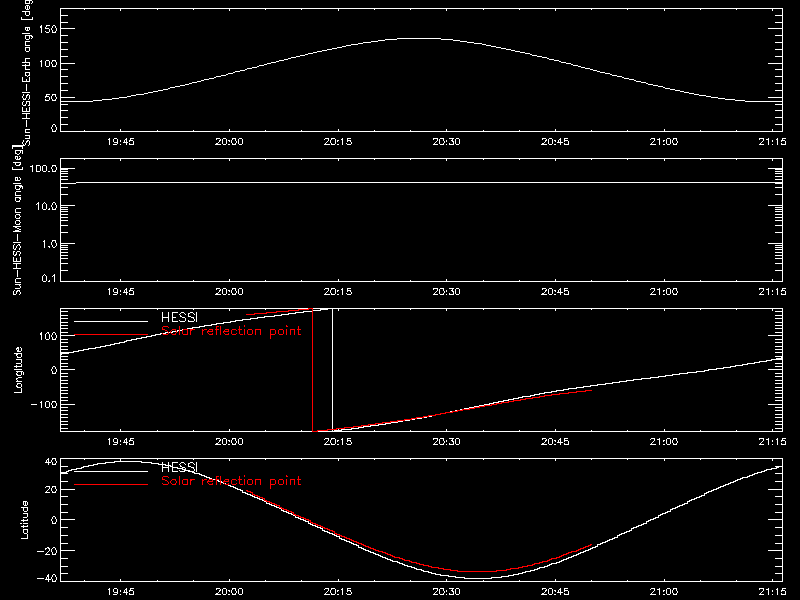Screen dimensions: 800x600
Task: Click the white vertical wrap line in Longitude plot
Action: (x=333, y=370)
